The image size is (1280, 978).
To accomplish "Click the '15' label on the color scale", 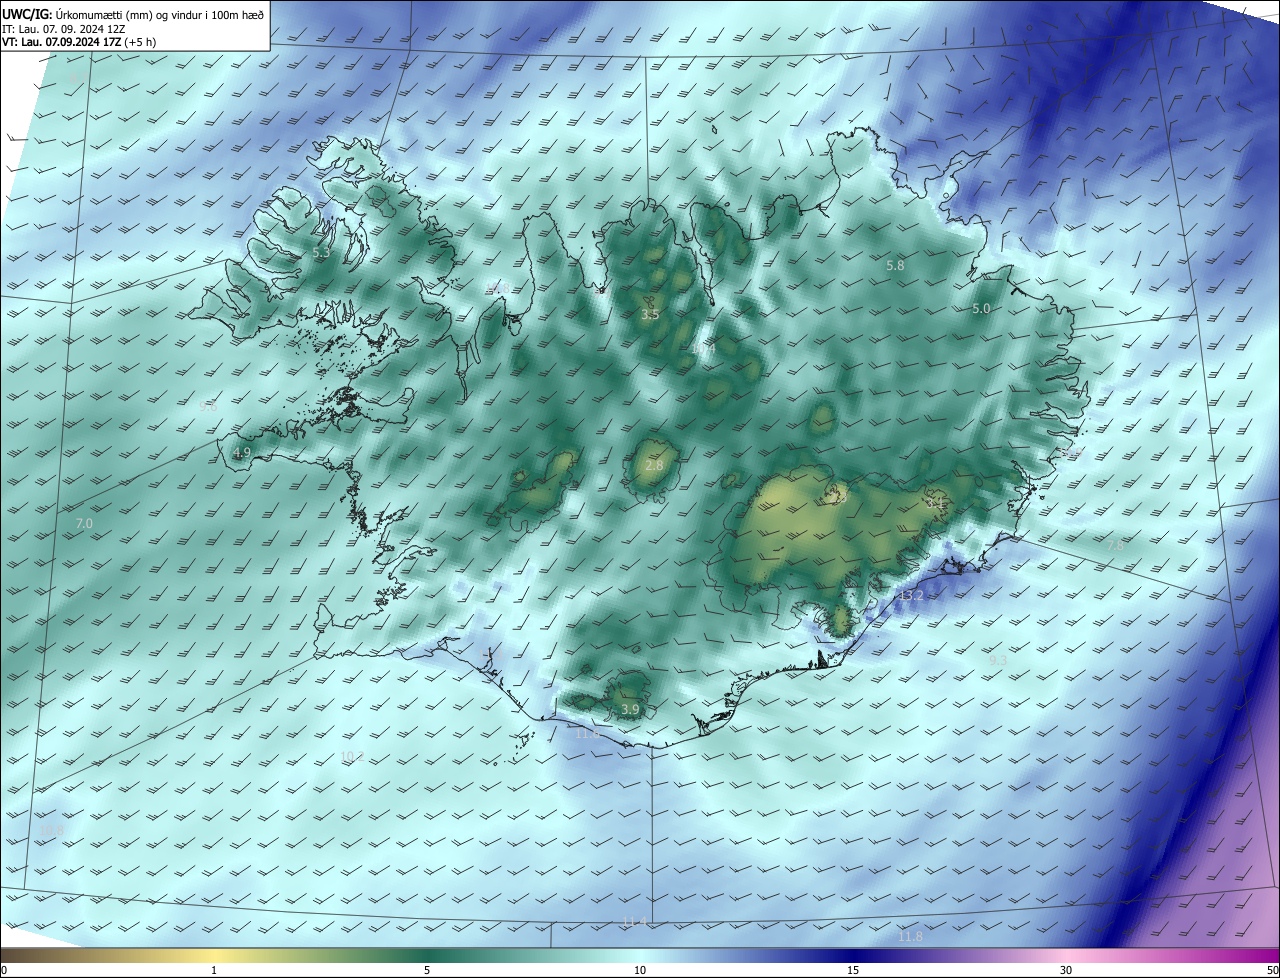I will (853, 970).
